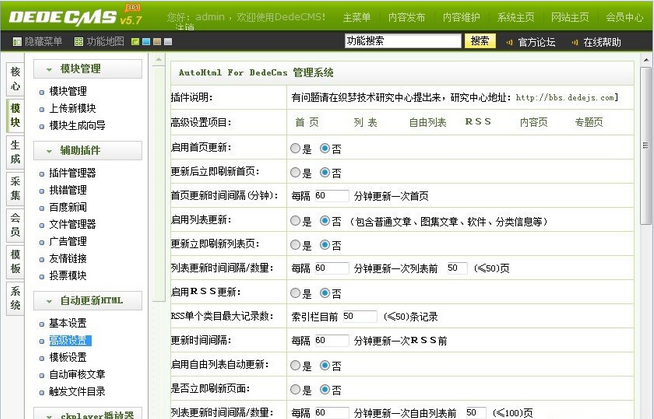
Task: Open the 内容发布 top menu
Action: click(x=408, y=17)
